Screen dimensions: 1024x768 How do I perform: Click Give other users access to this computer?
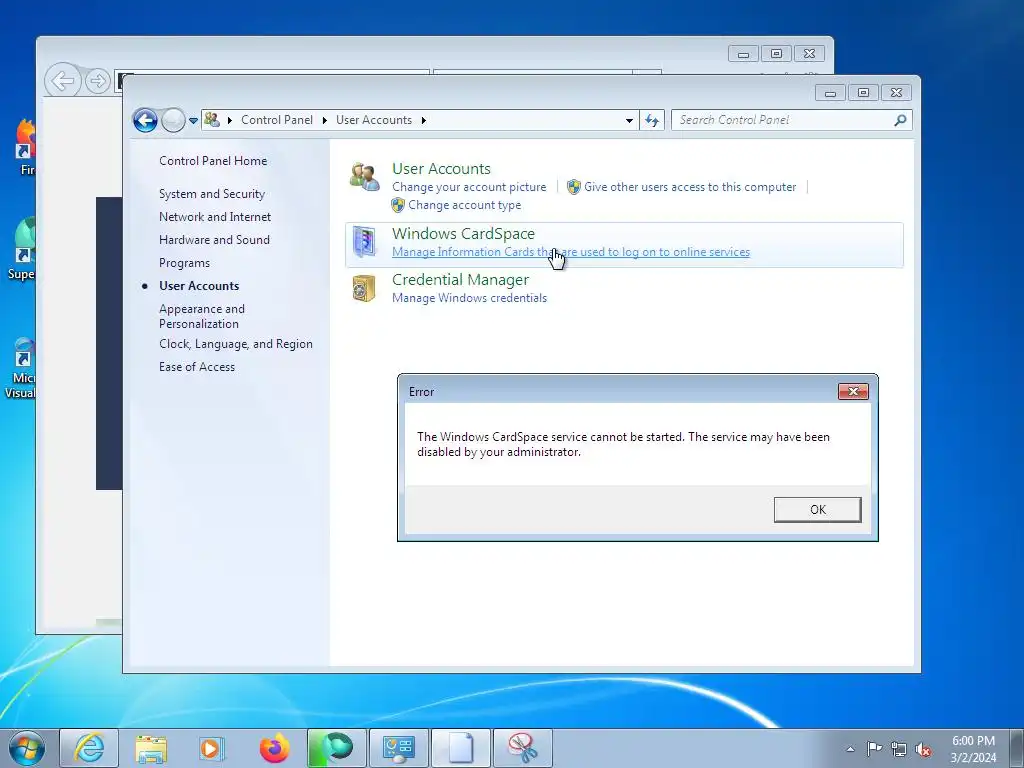[x=690, y=187]
